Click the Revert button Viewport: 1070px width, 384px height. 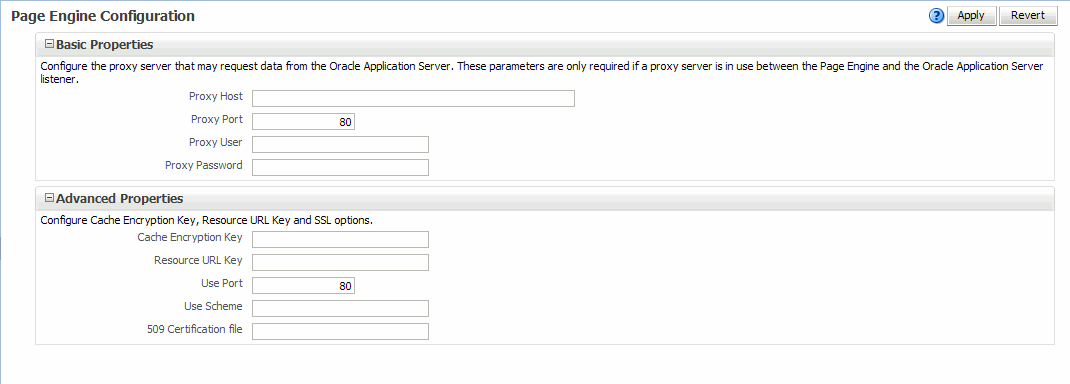(x=1028, y=16)
